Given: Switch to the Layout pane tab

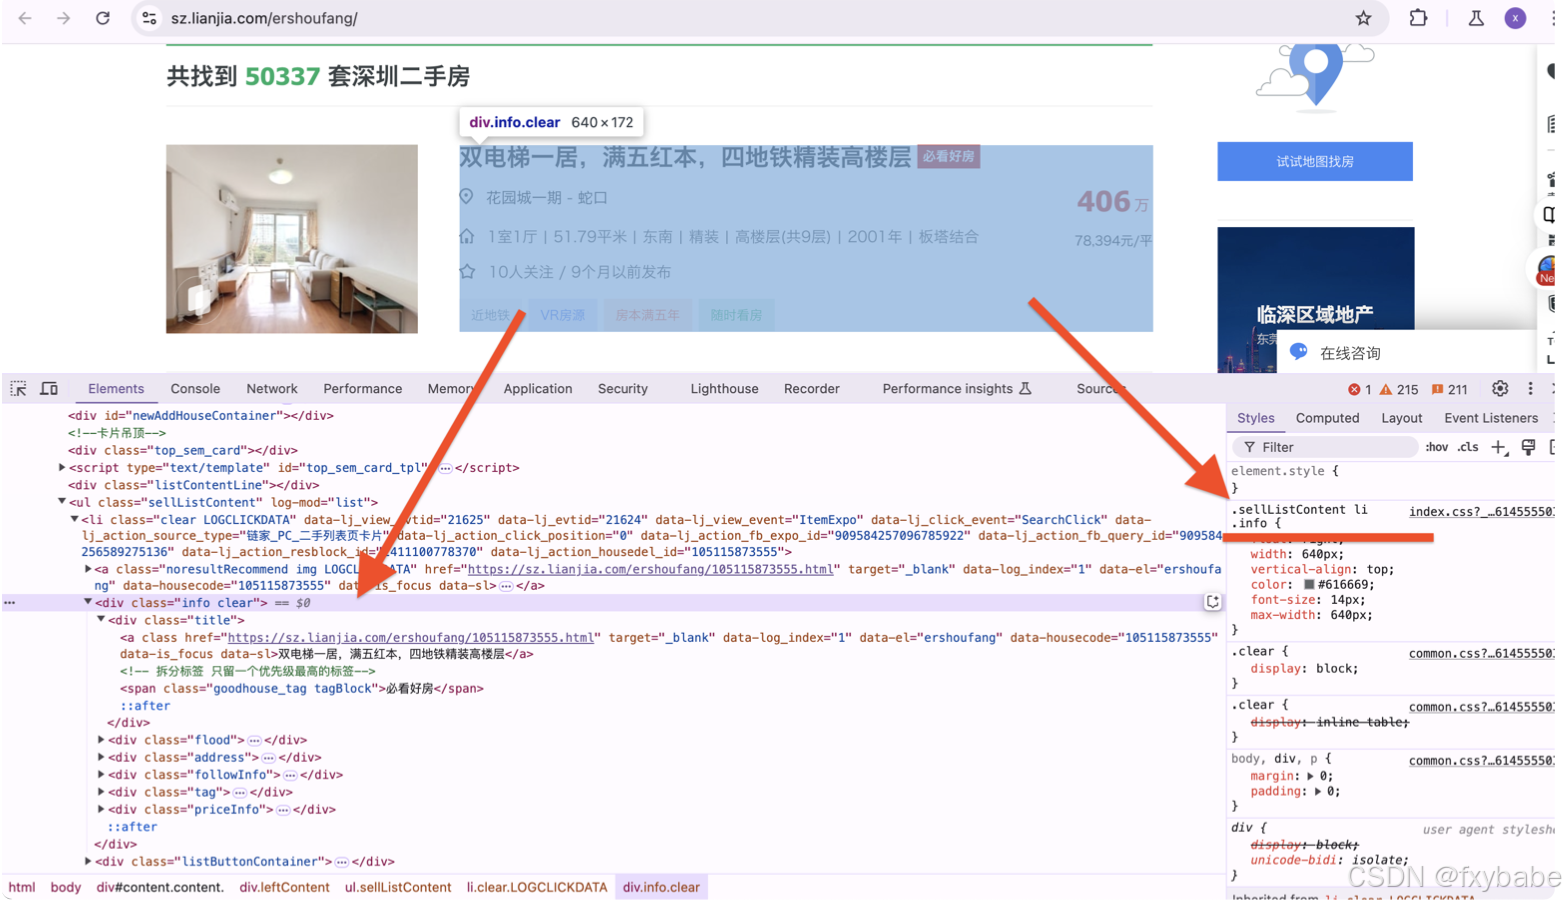Looking at the screenshot, I should [1401, 418].
